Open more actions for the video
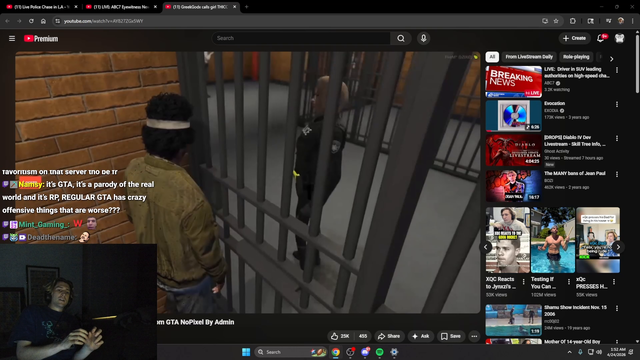This screenshot has width=640, height=360. (x=474, y=336)
